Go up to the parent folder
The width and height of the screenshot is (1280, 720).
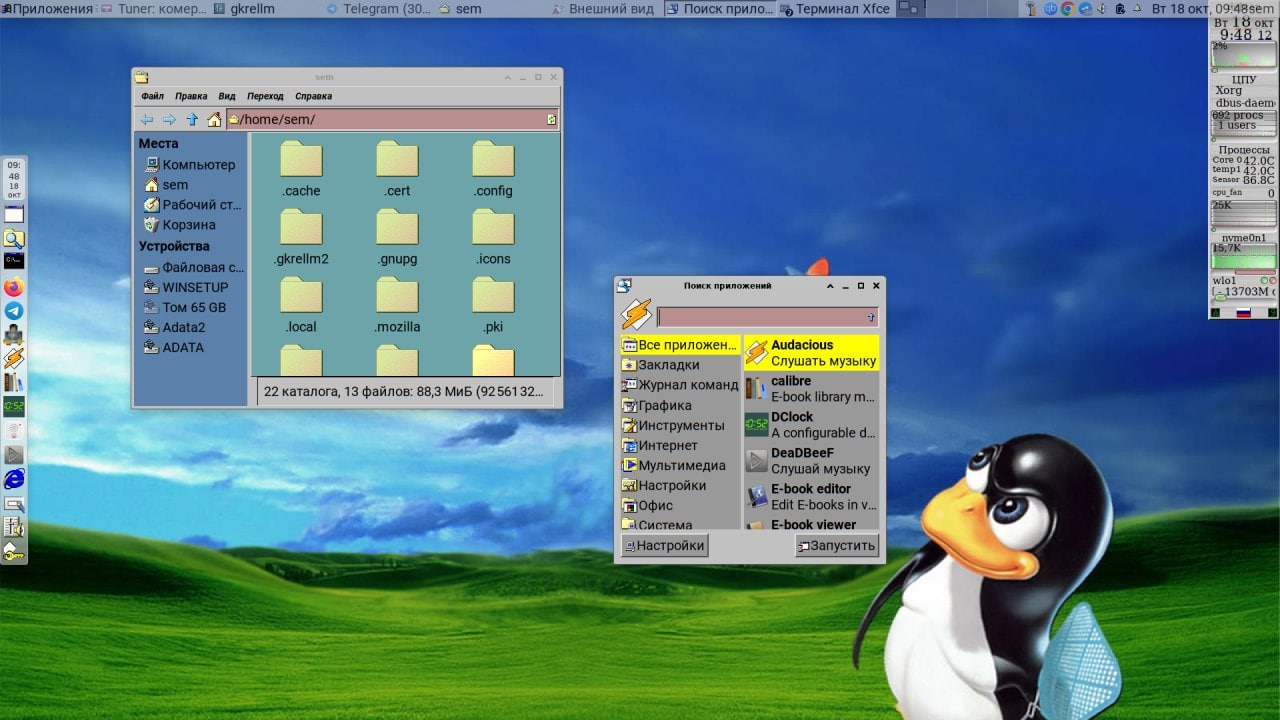tap(192, 120)
